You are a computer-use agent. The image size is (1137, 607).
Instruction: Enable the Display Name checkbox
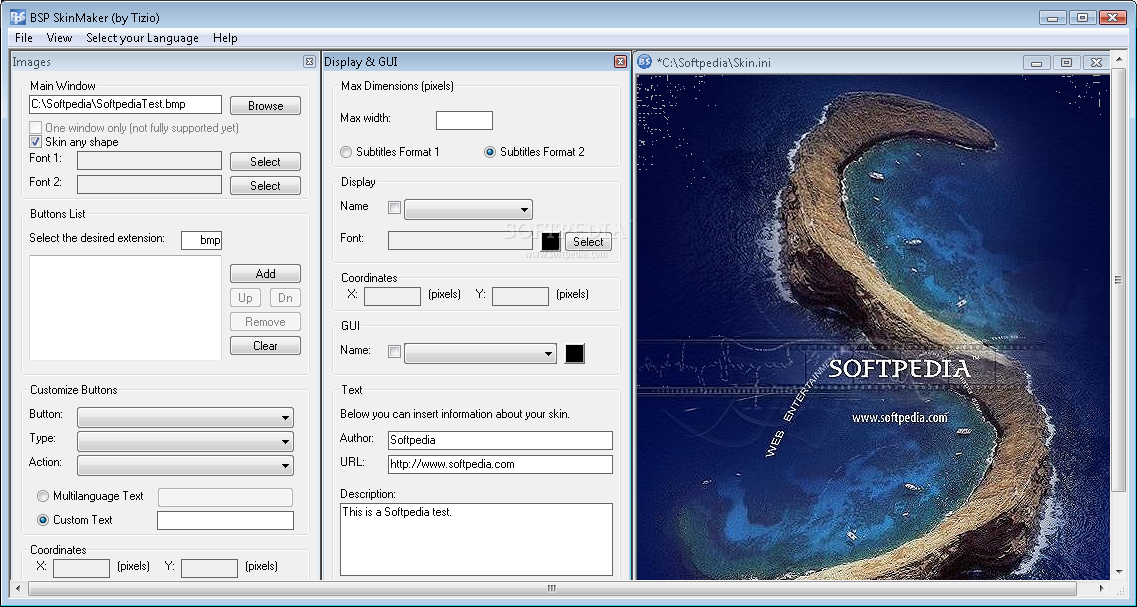[394, 207]
